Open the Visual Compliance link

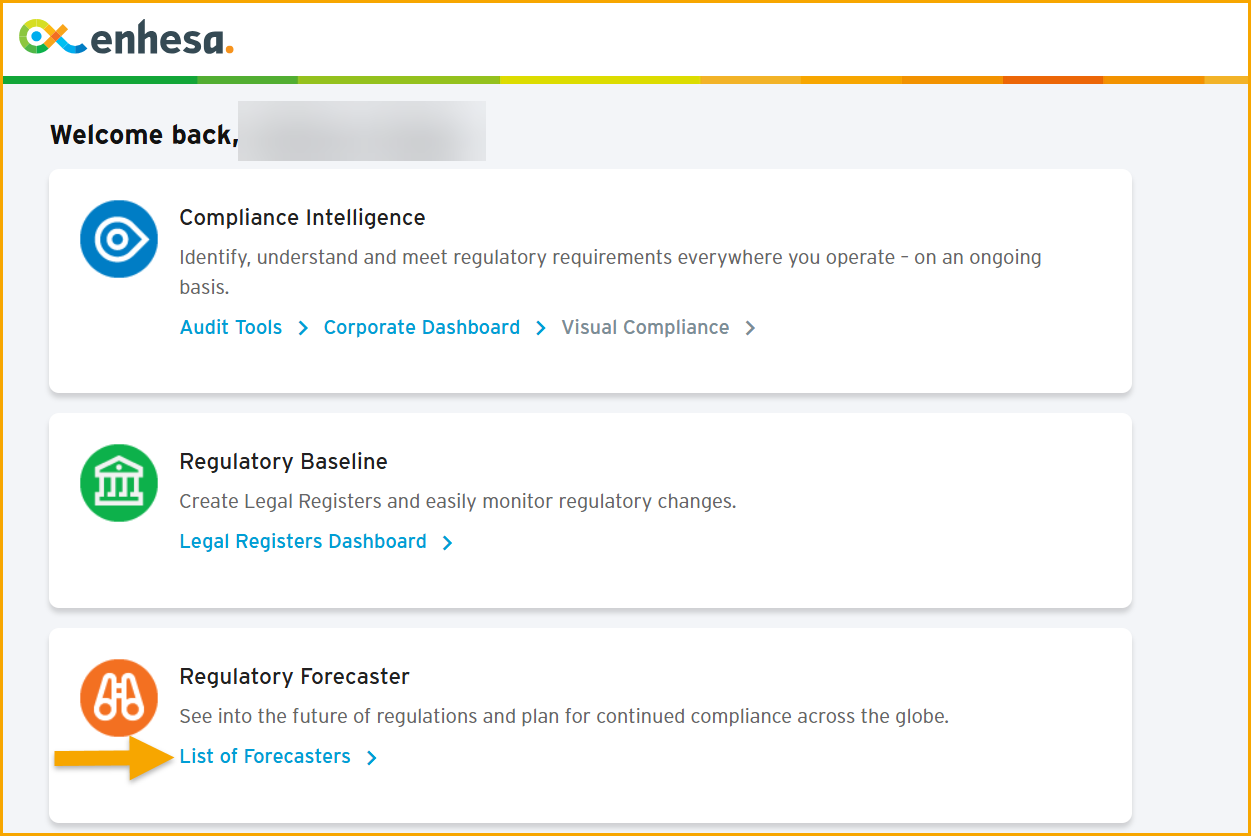[x=645, y=327]
